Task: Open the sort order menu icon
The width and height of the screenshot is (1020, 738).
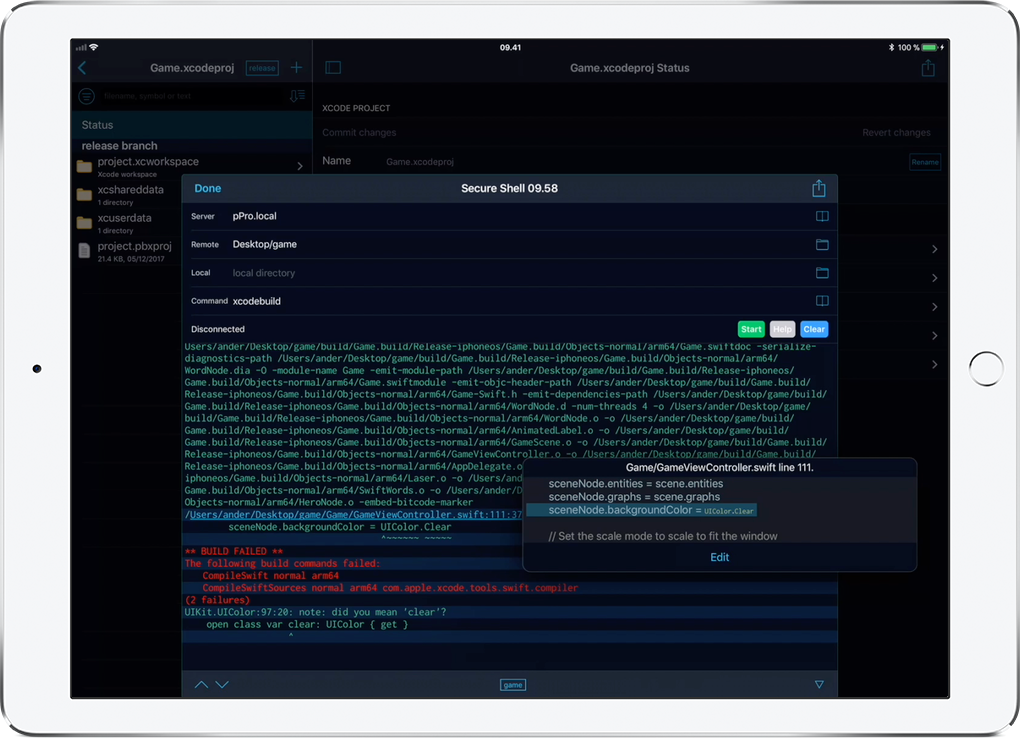Action: click(296, 96)
